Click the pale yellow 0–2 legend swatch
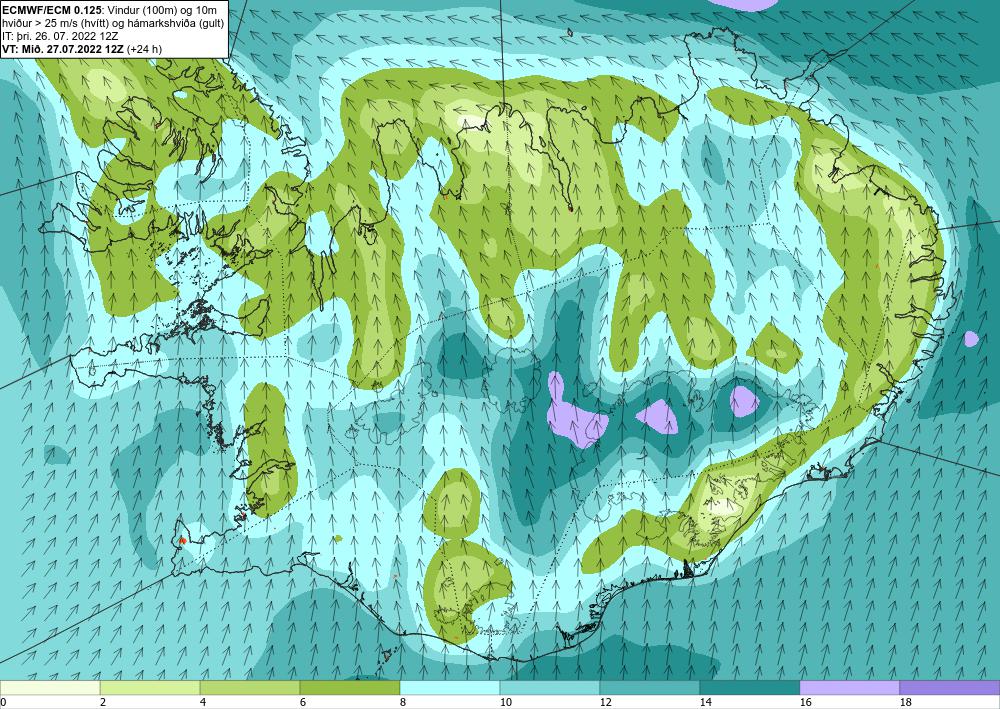 [x=50, y=688]
